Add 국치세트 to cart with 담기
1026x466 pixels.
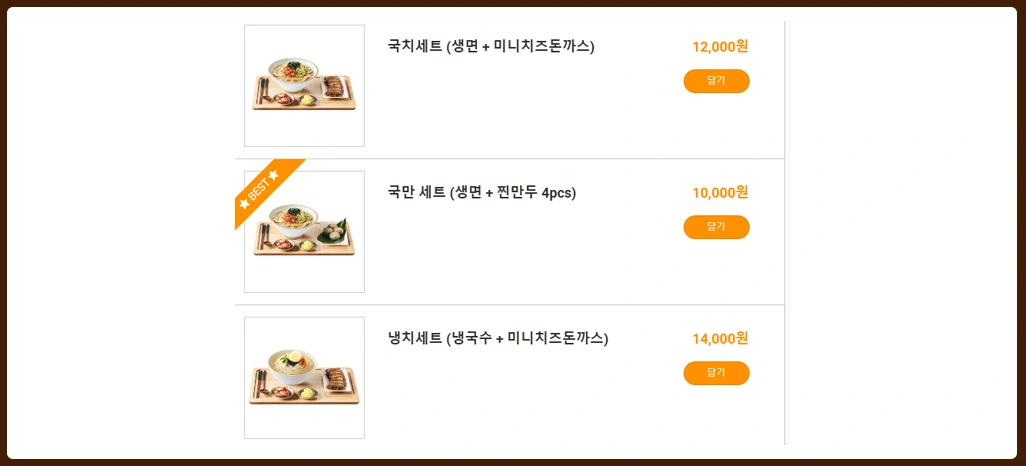(x=716, y=81)
